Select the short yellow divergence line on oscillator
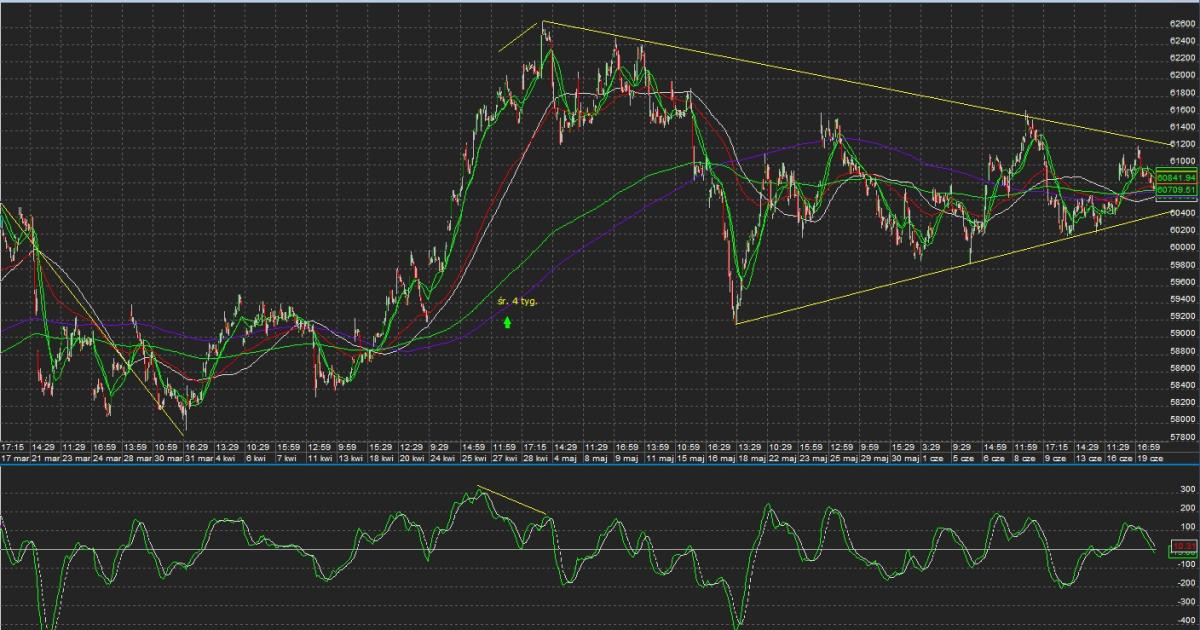The image size is (1200, 630). tap(512, 500)
